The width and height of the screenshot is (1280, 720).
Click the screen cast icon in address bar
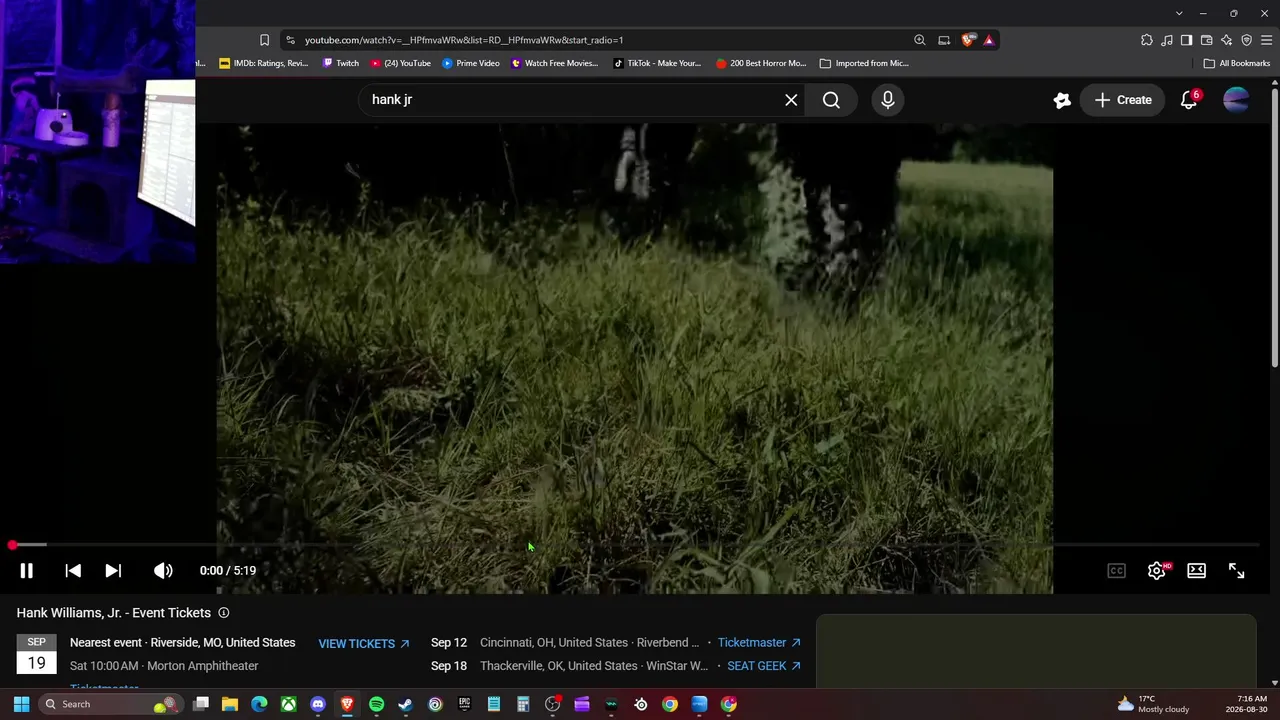[x=944, y=40]
